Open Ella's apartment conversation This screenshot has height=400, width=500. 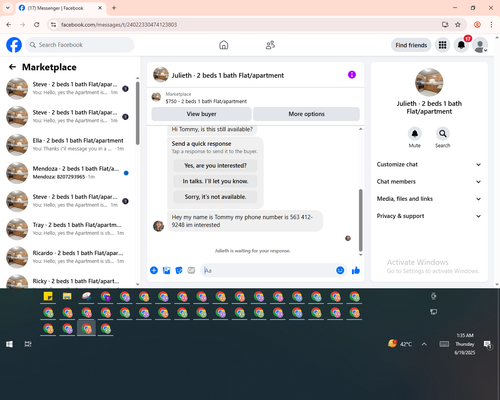click(68, 145)
